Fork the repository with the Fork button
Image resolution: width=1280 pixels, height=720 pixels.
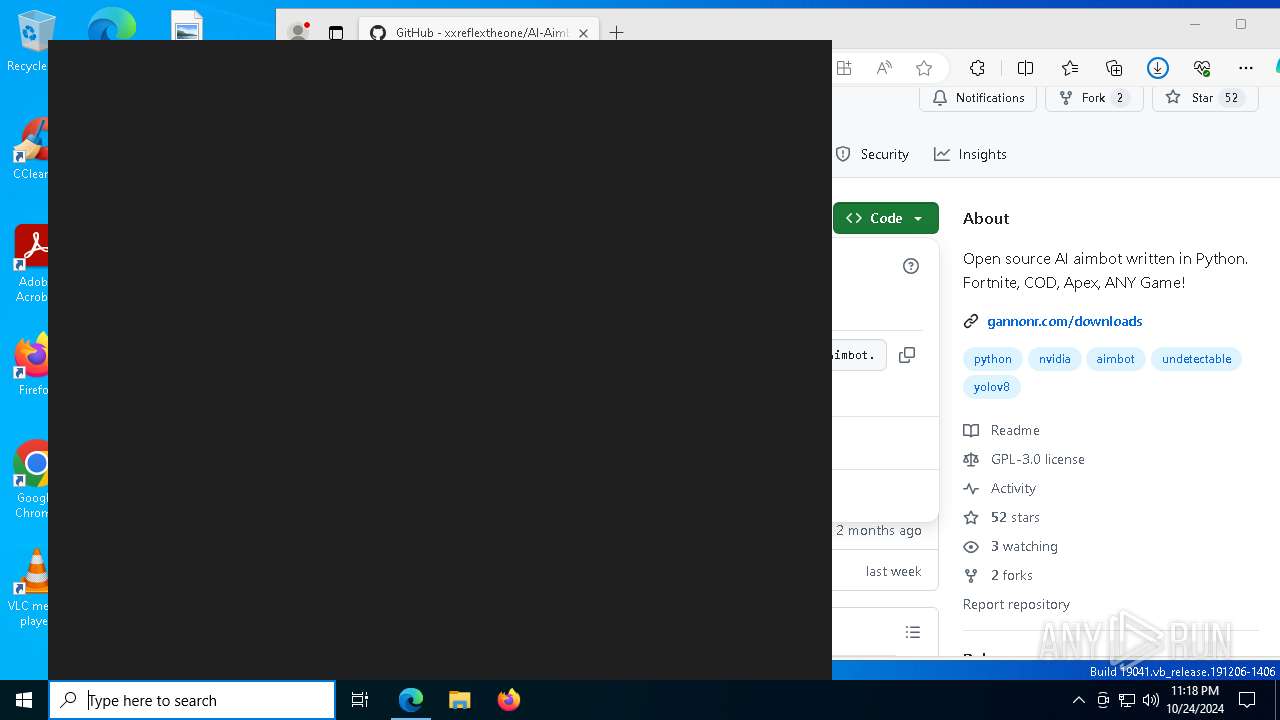click(x=1094, y=97)
